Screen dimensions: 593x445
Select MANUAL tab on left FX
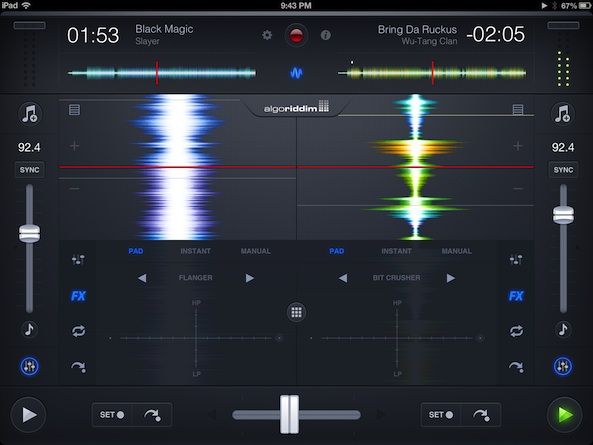coord(256,251)
